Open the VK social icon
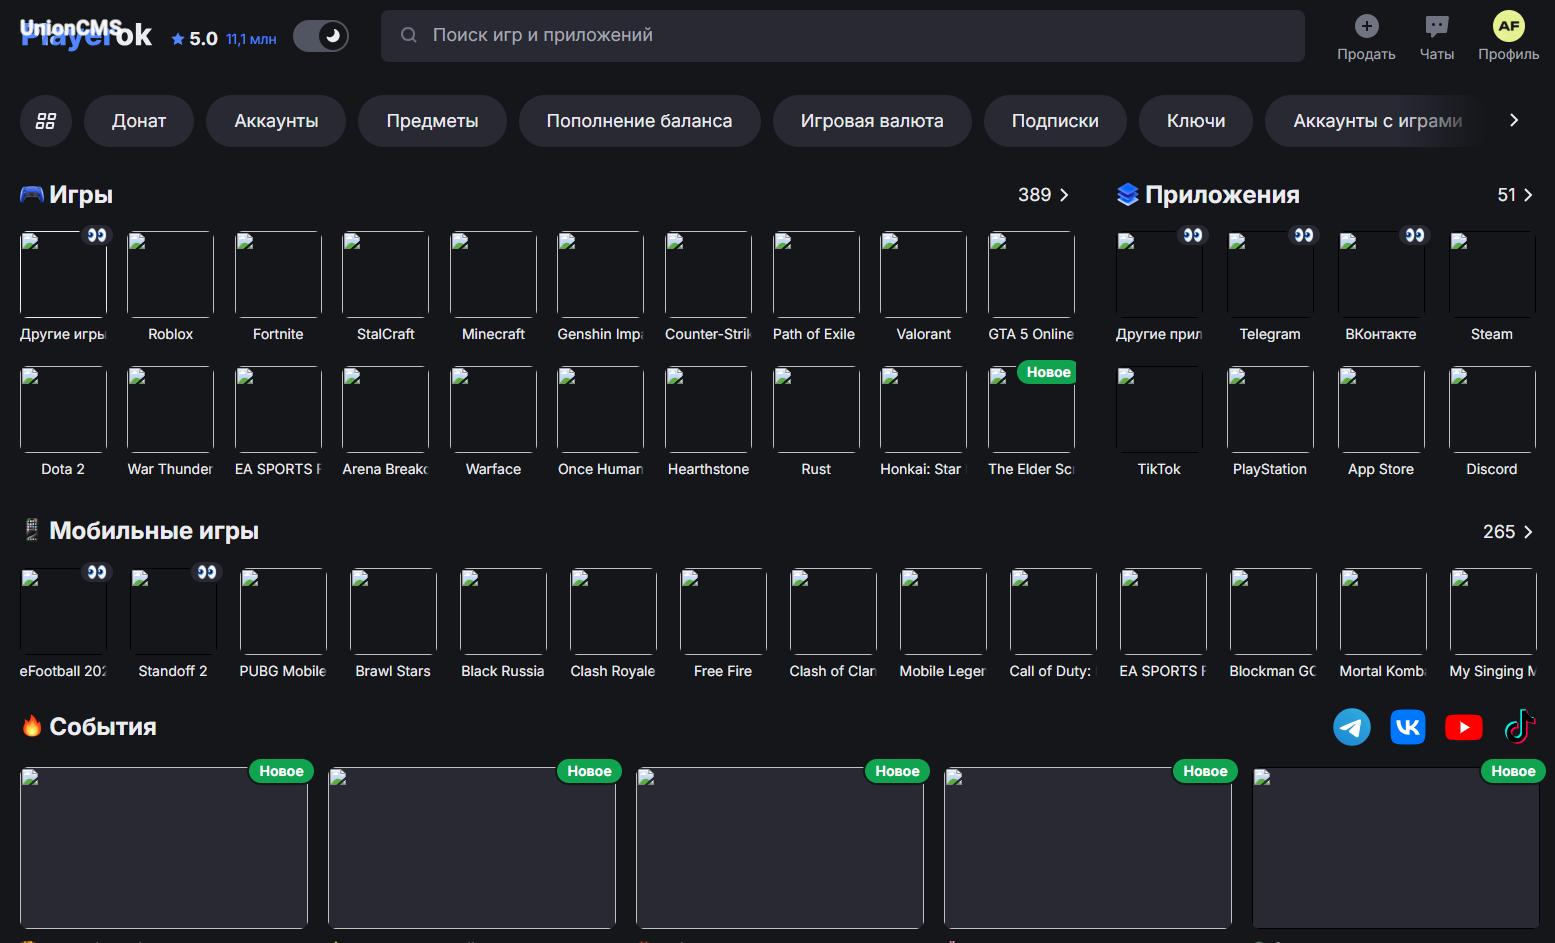The image size is (1555, 943). coord(1408,727)
